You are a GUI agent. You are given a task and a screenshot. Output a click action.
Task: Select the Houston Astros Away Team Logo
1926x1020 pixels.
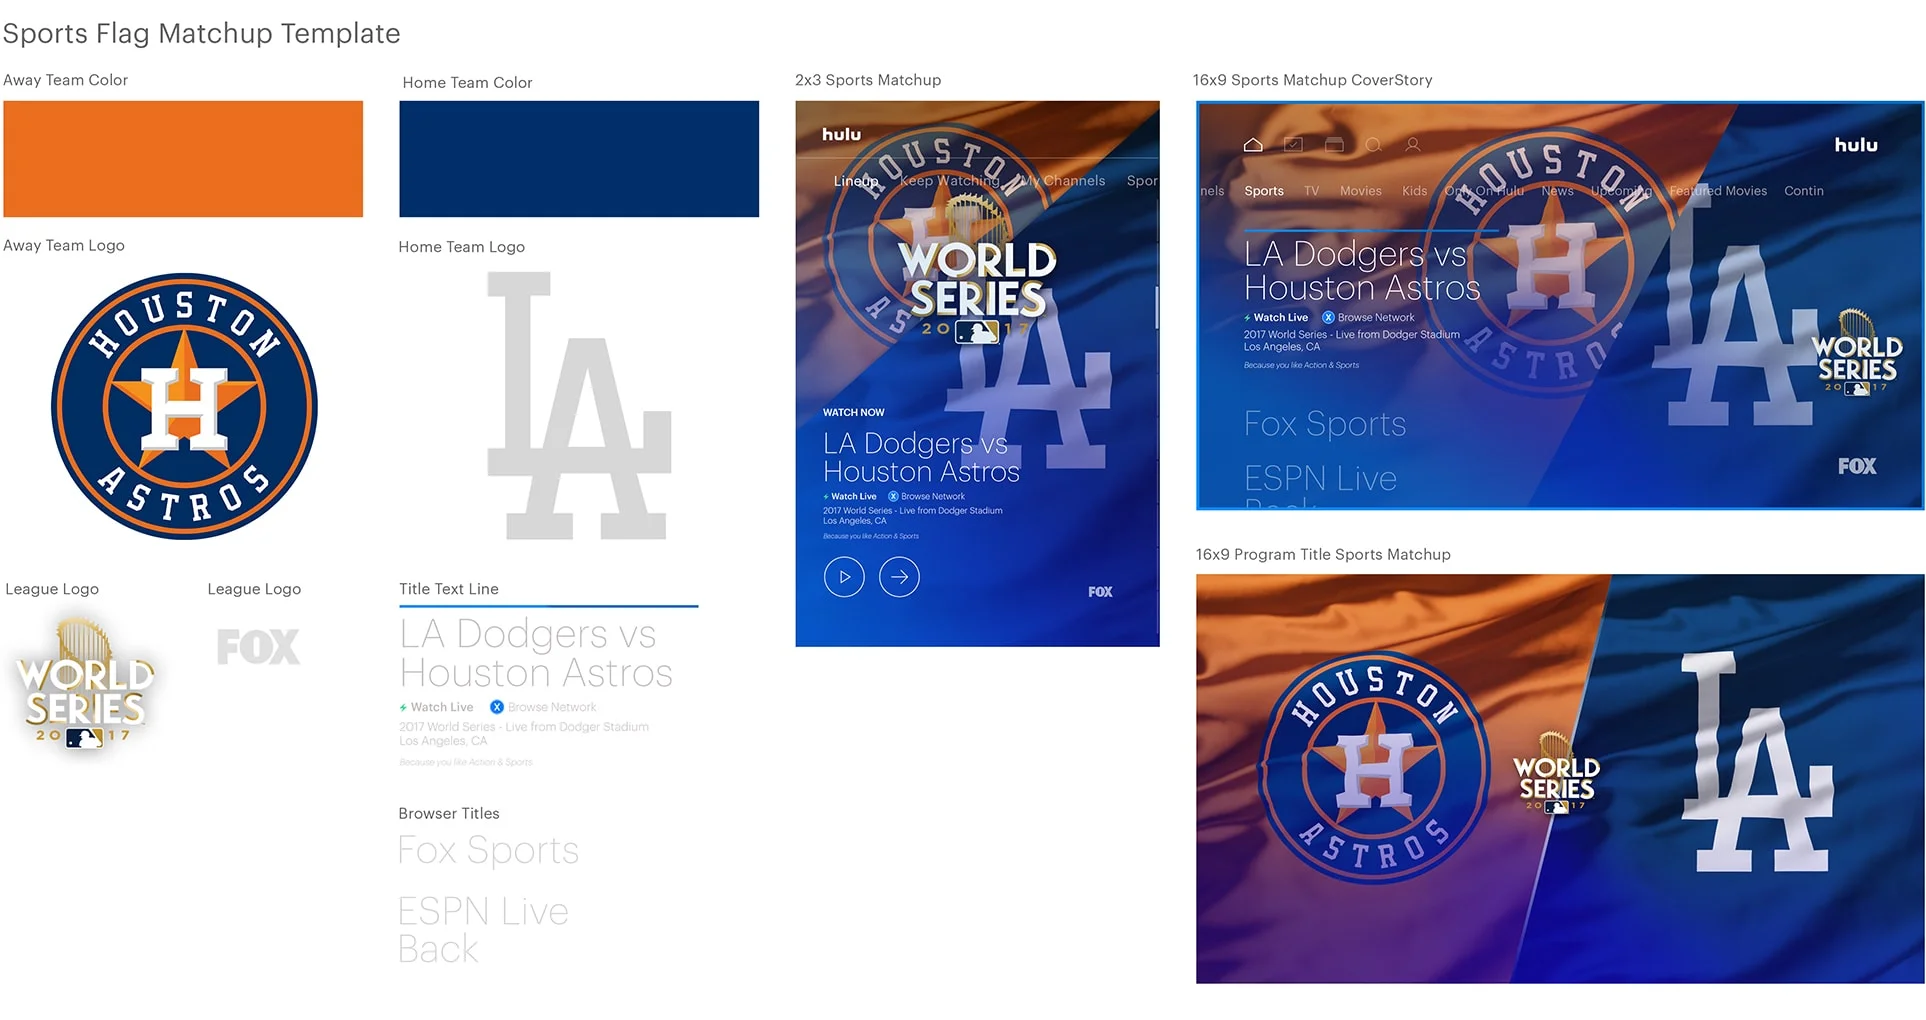tap(184, 406)
